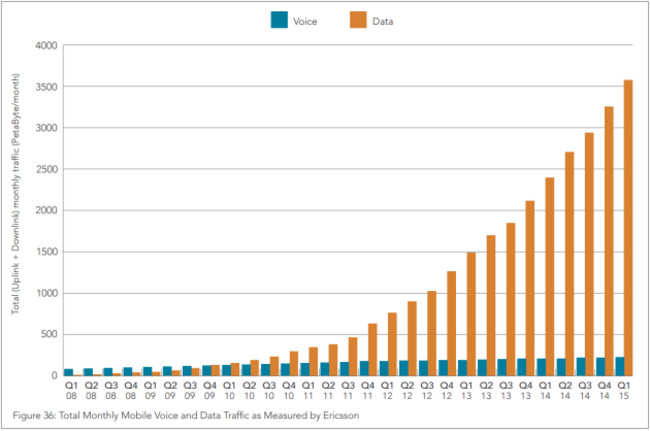Select the Q3 11 x-axis label

point(348,390)
